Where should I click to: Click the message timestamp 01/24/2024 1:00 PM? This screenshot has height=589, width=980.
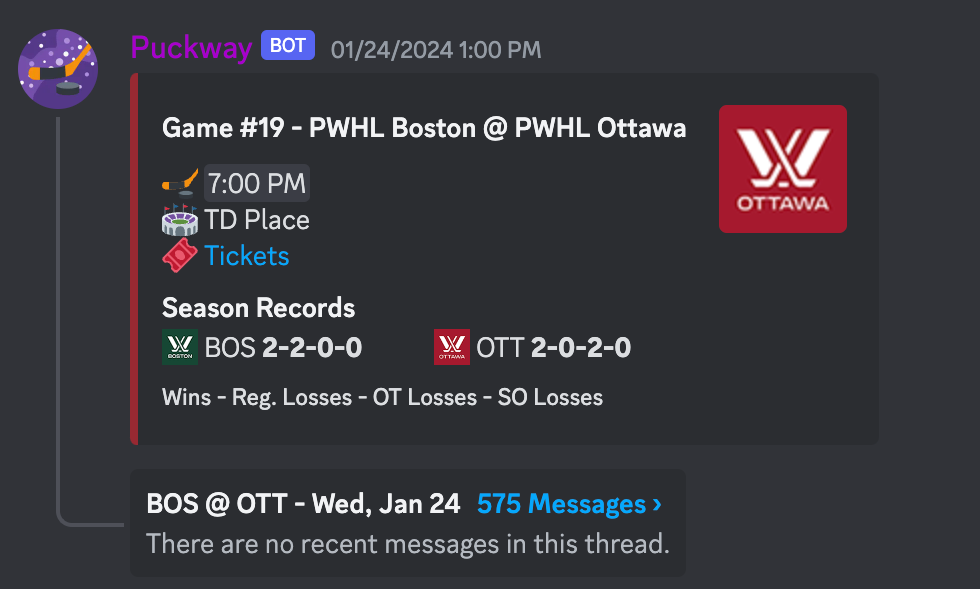tap(436, 48)
